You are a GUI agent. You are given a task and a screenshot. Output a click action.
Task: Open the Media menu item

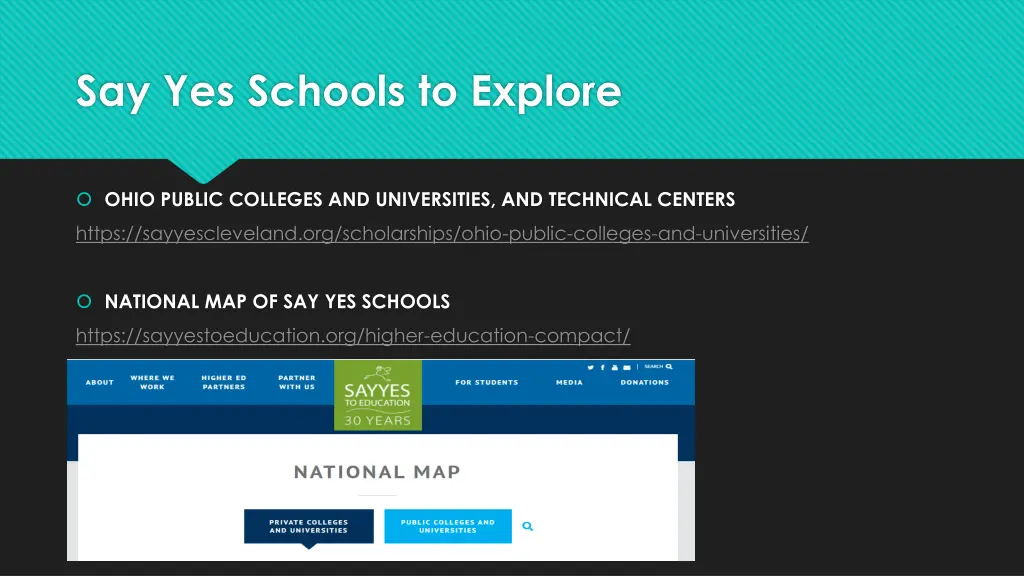tap(569, 383)
